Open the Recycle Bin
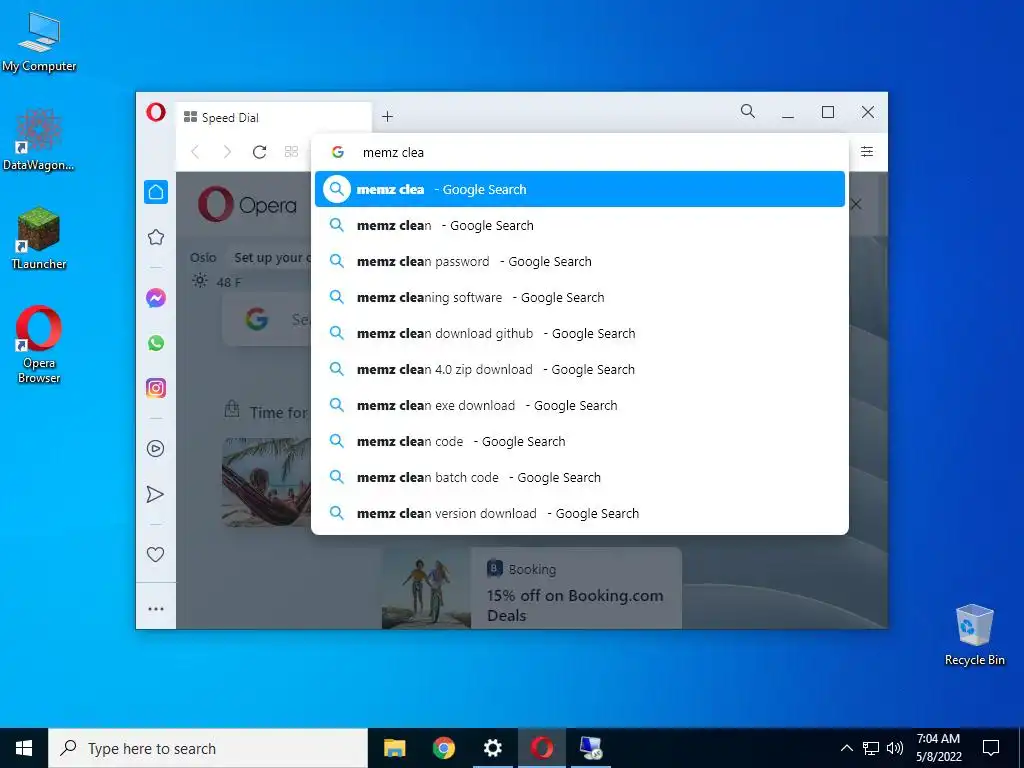Image resolution: width=1024 pixels, height=768 pixels. click(974, 635)
